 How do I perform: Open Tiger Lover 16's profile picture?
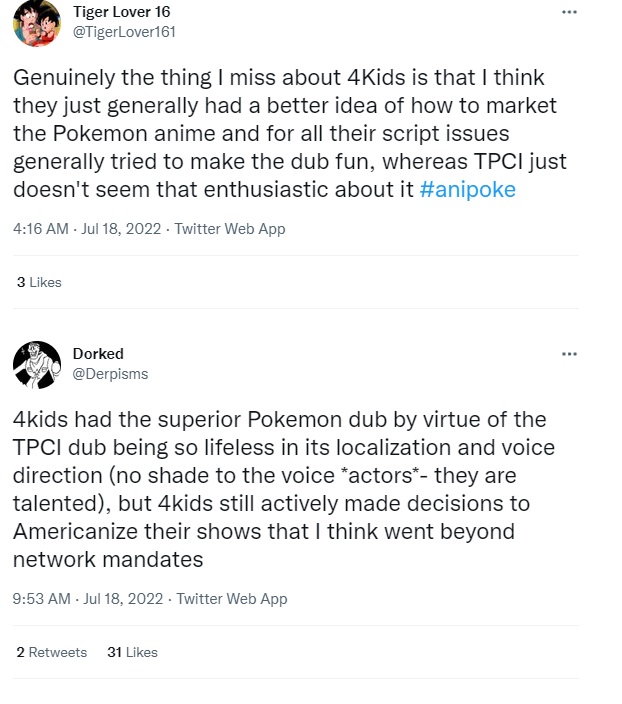(x=36, y=23)
